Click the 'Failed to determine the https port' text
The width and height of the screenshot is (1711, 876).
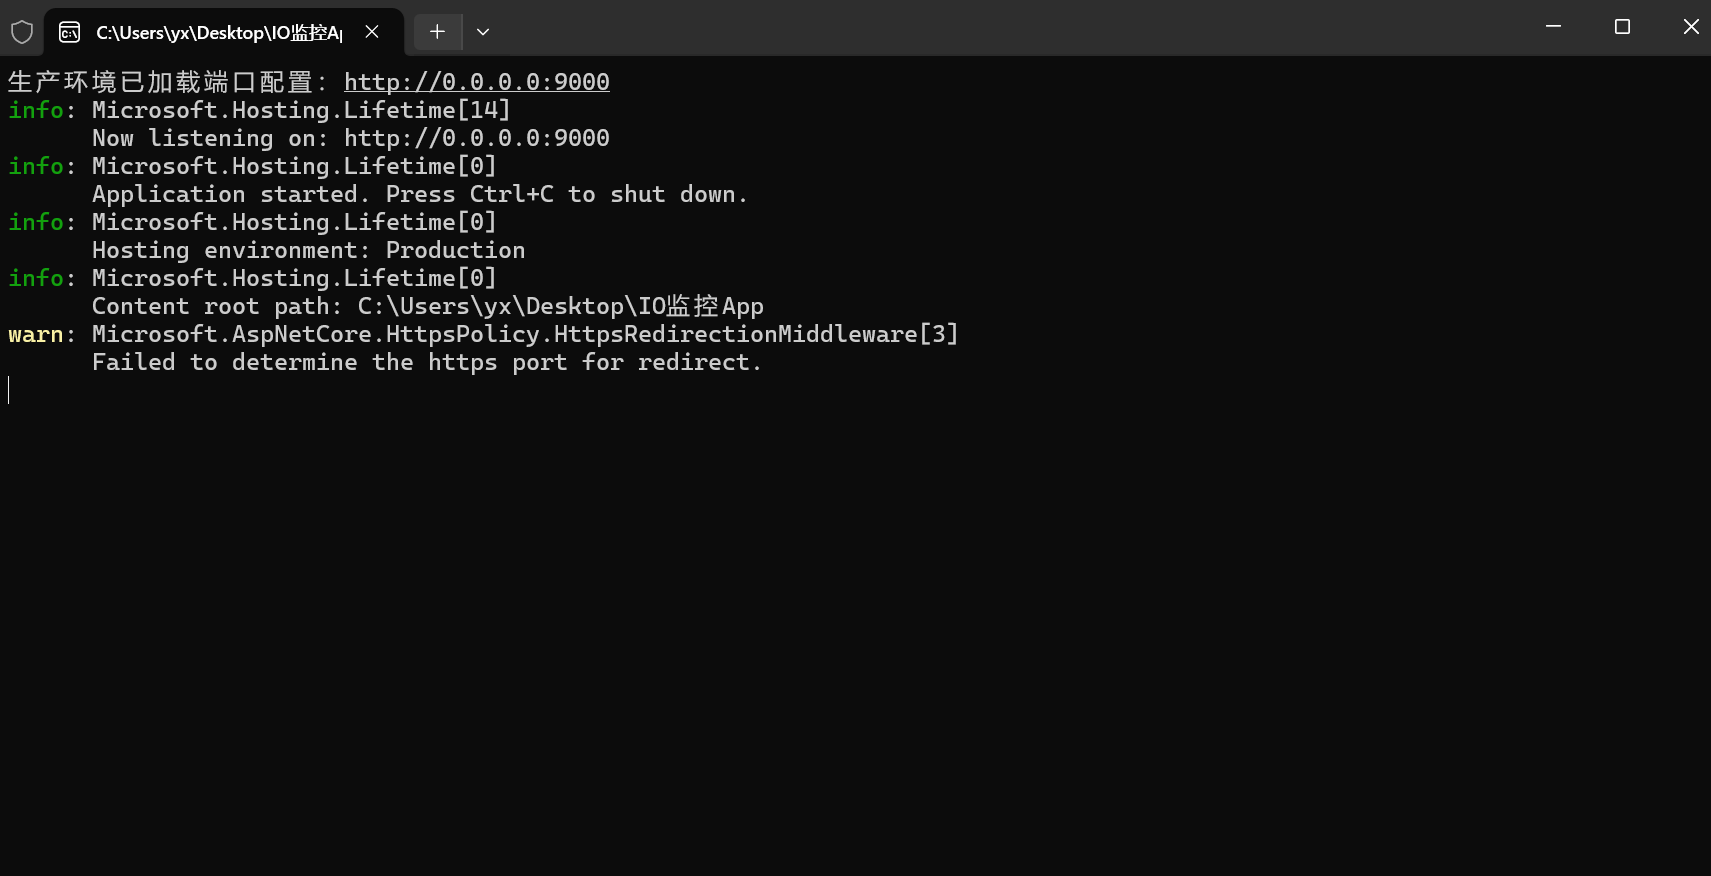pos(426,362)
